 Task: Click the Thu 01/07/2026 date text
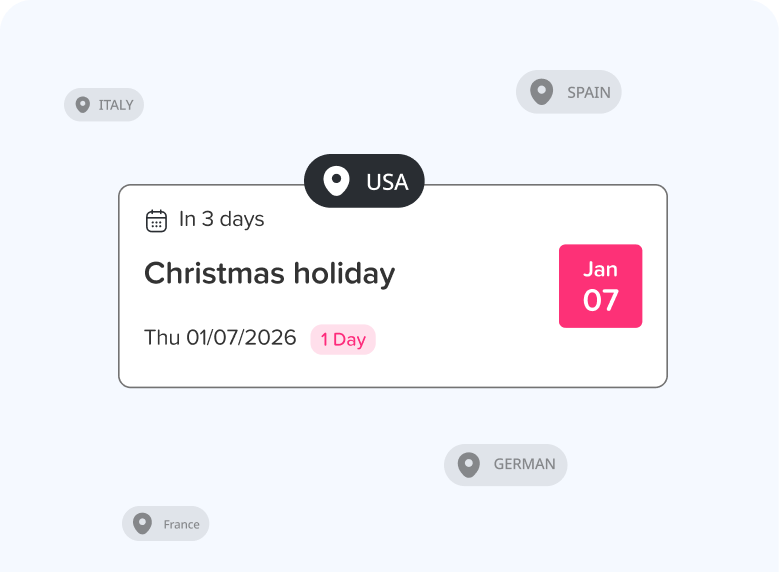pyautogui.click(x=220, y=338)
